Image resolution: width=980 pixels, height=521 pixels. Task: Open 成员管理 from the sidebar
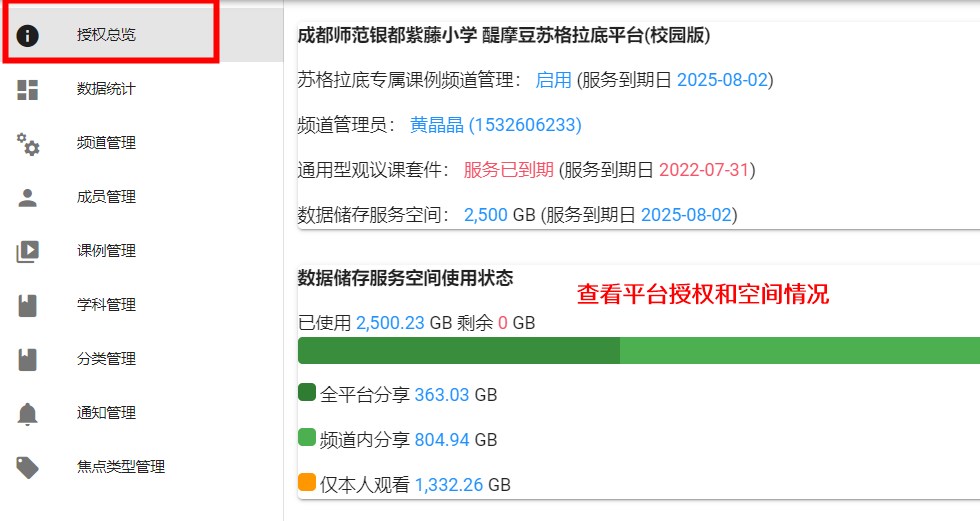click(106, 197)
